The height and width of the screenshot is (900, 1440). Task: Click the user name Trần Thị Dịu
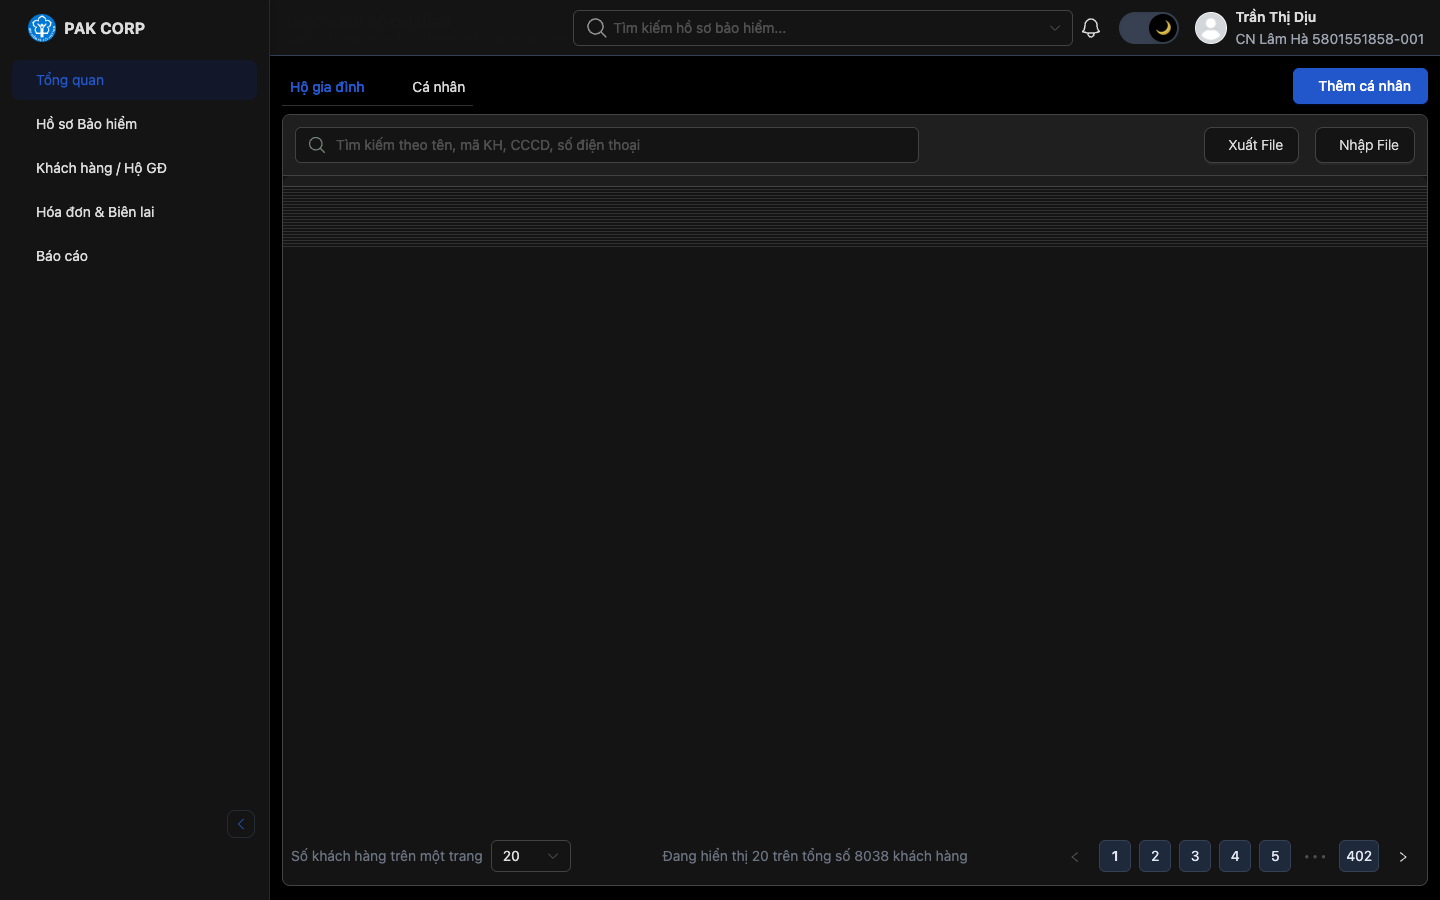pos(1275,17)
